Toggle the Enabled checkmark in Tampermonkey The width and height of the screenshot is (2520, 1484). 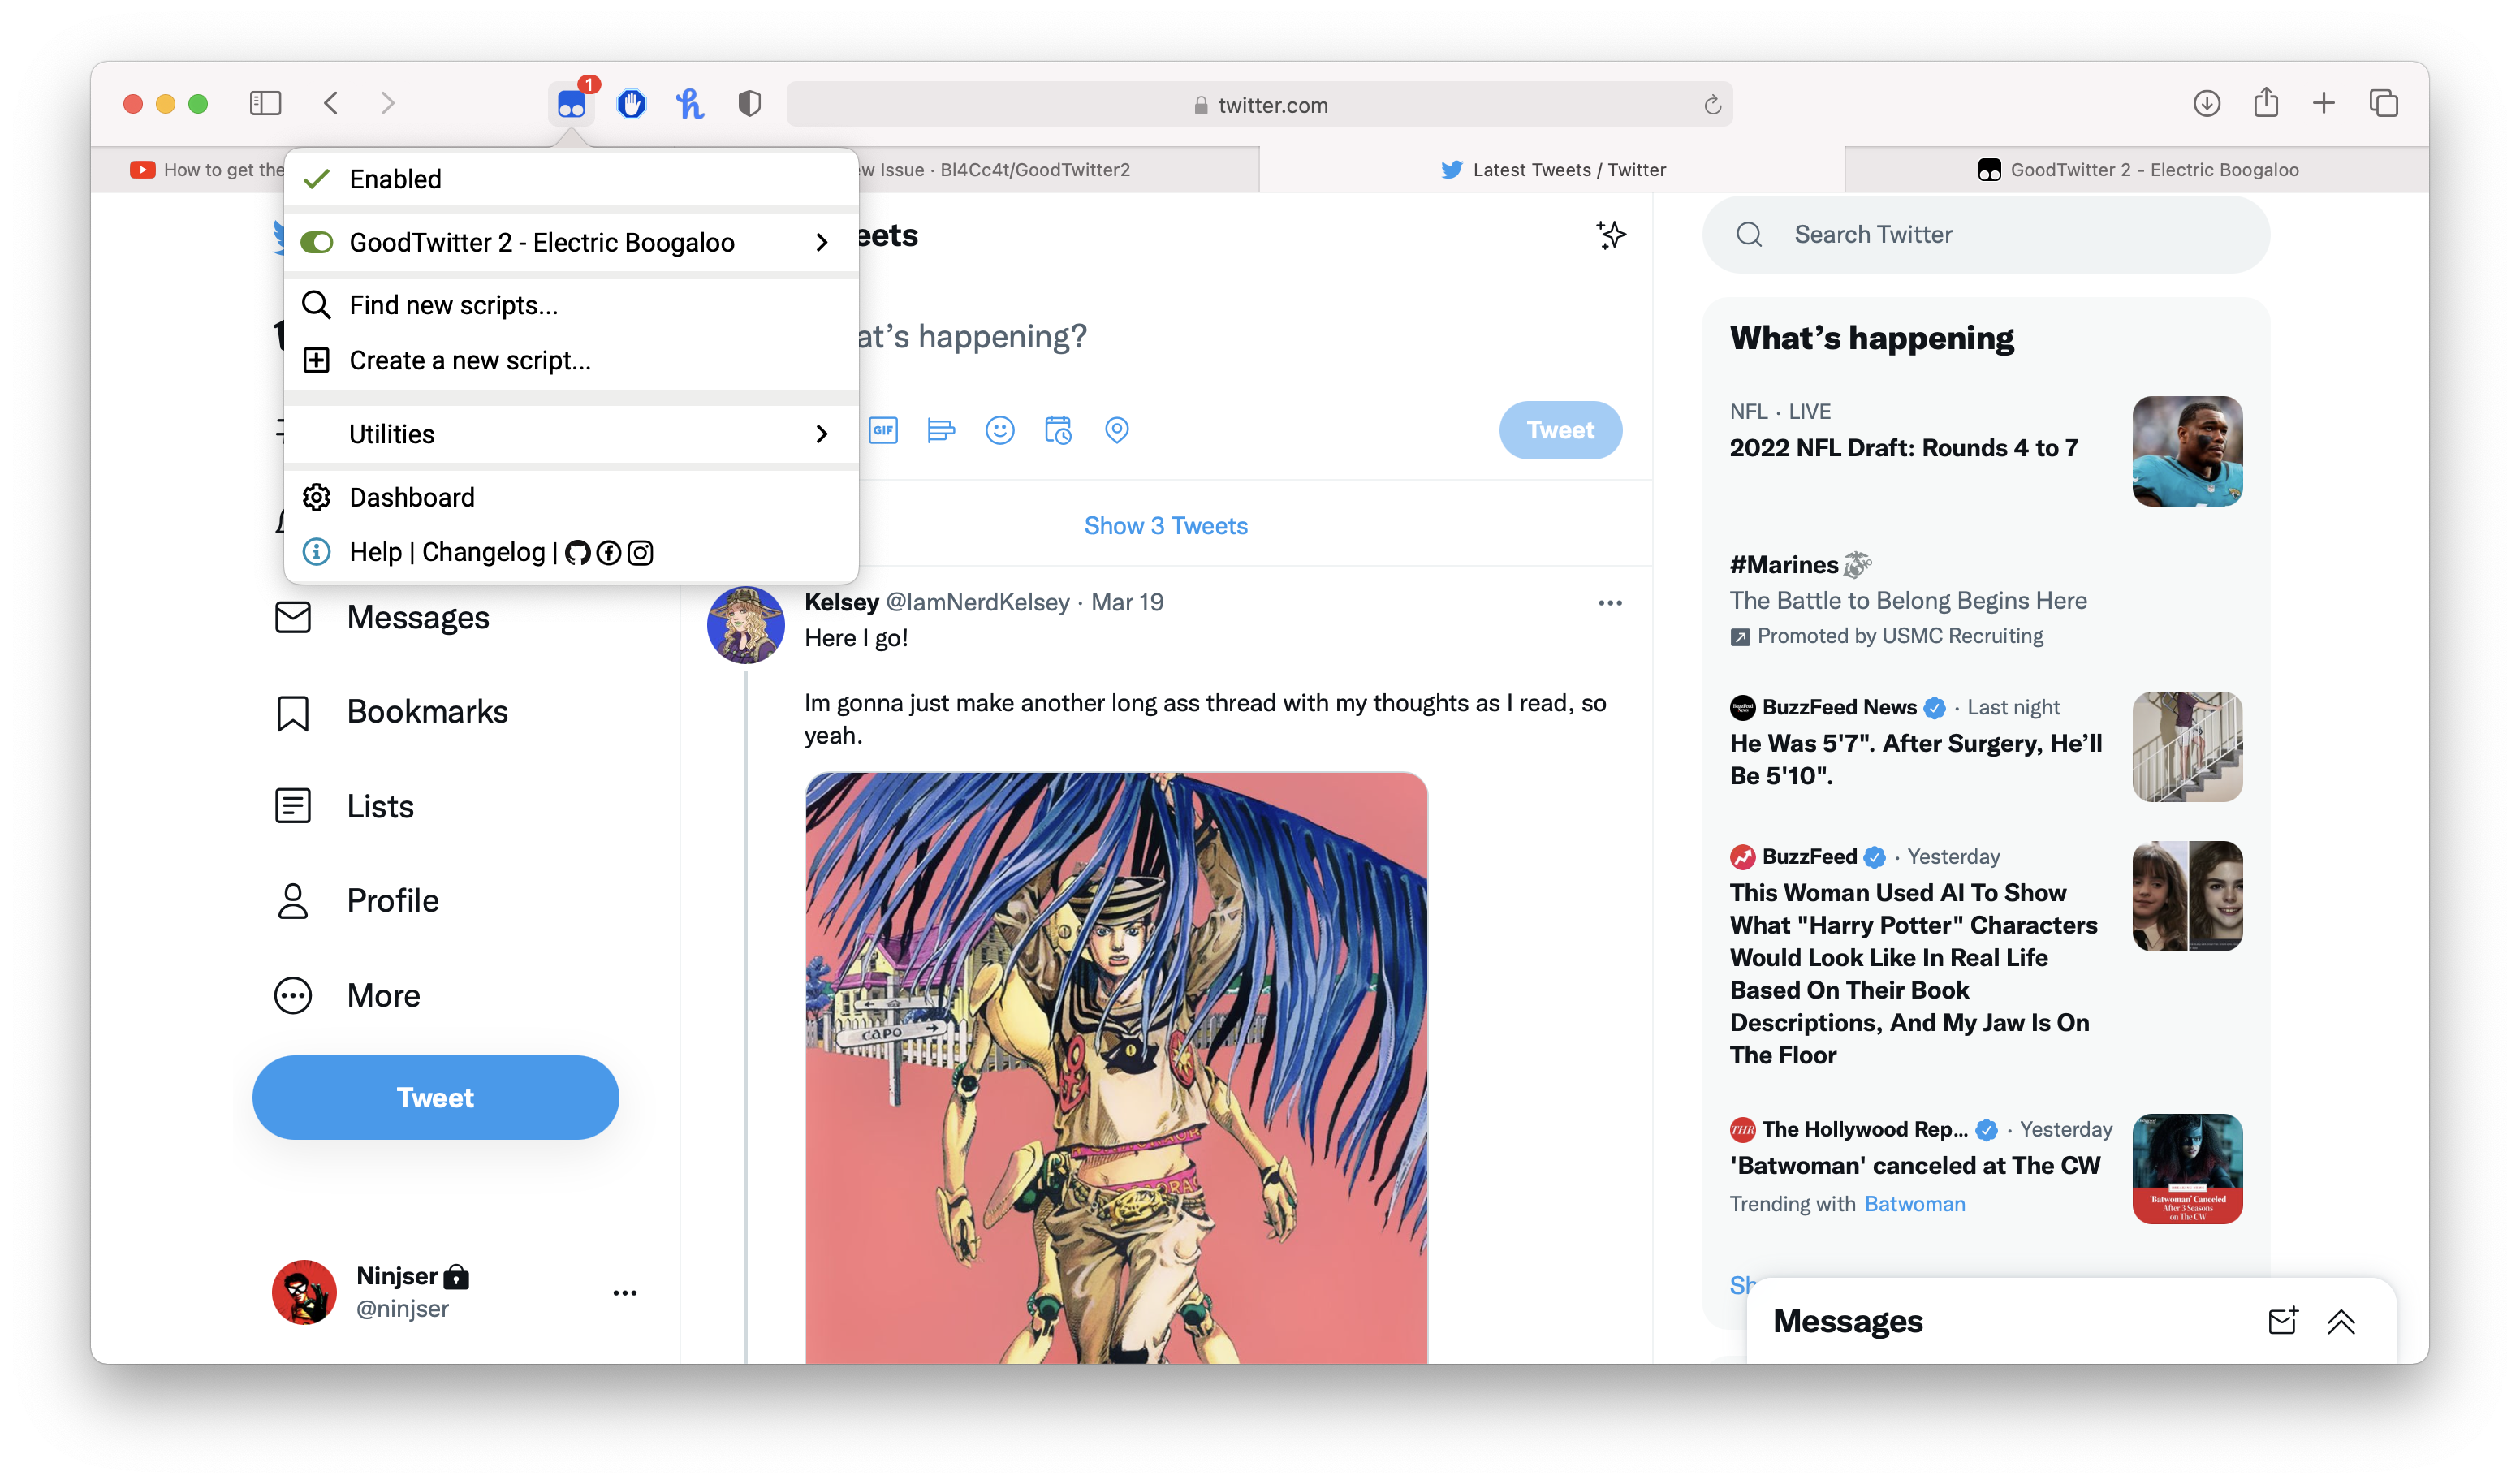(x=317, y=179)
